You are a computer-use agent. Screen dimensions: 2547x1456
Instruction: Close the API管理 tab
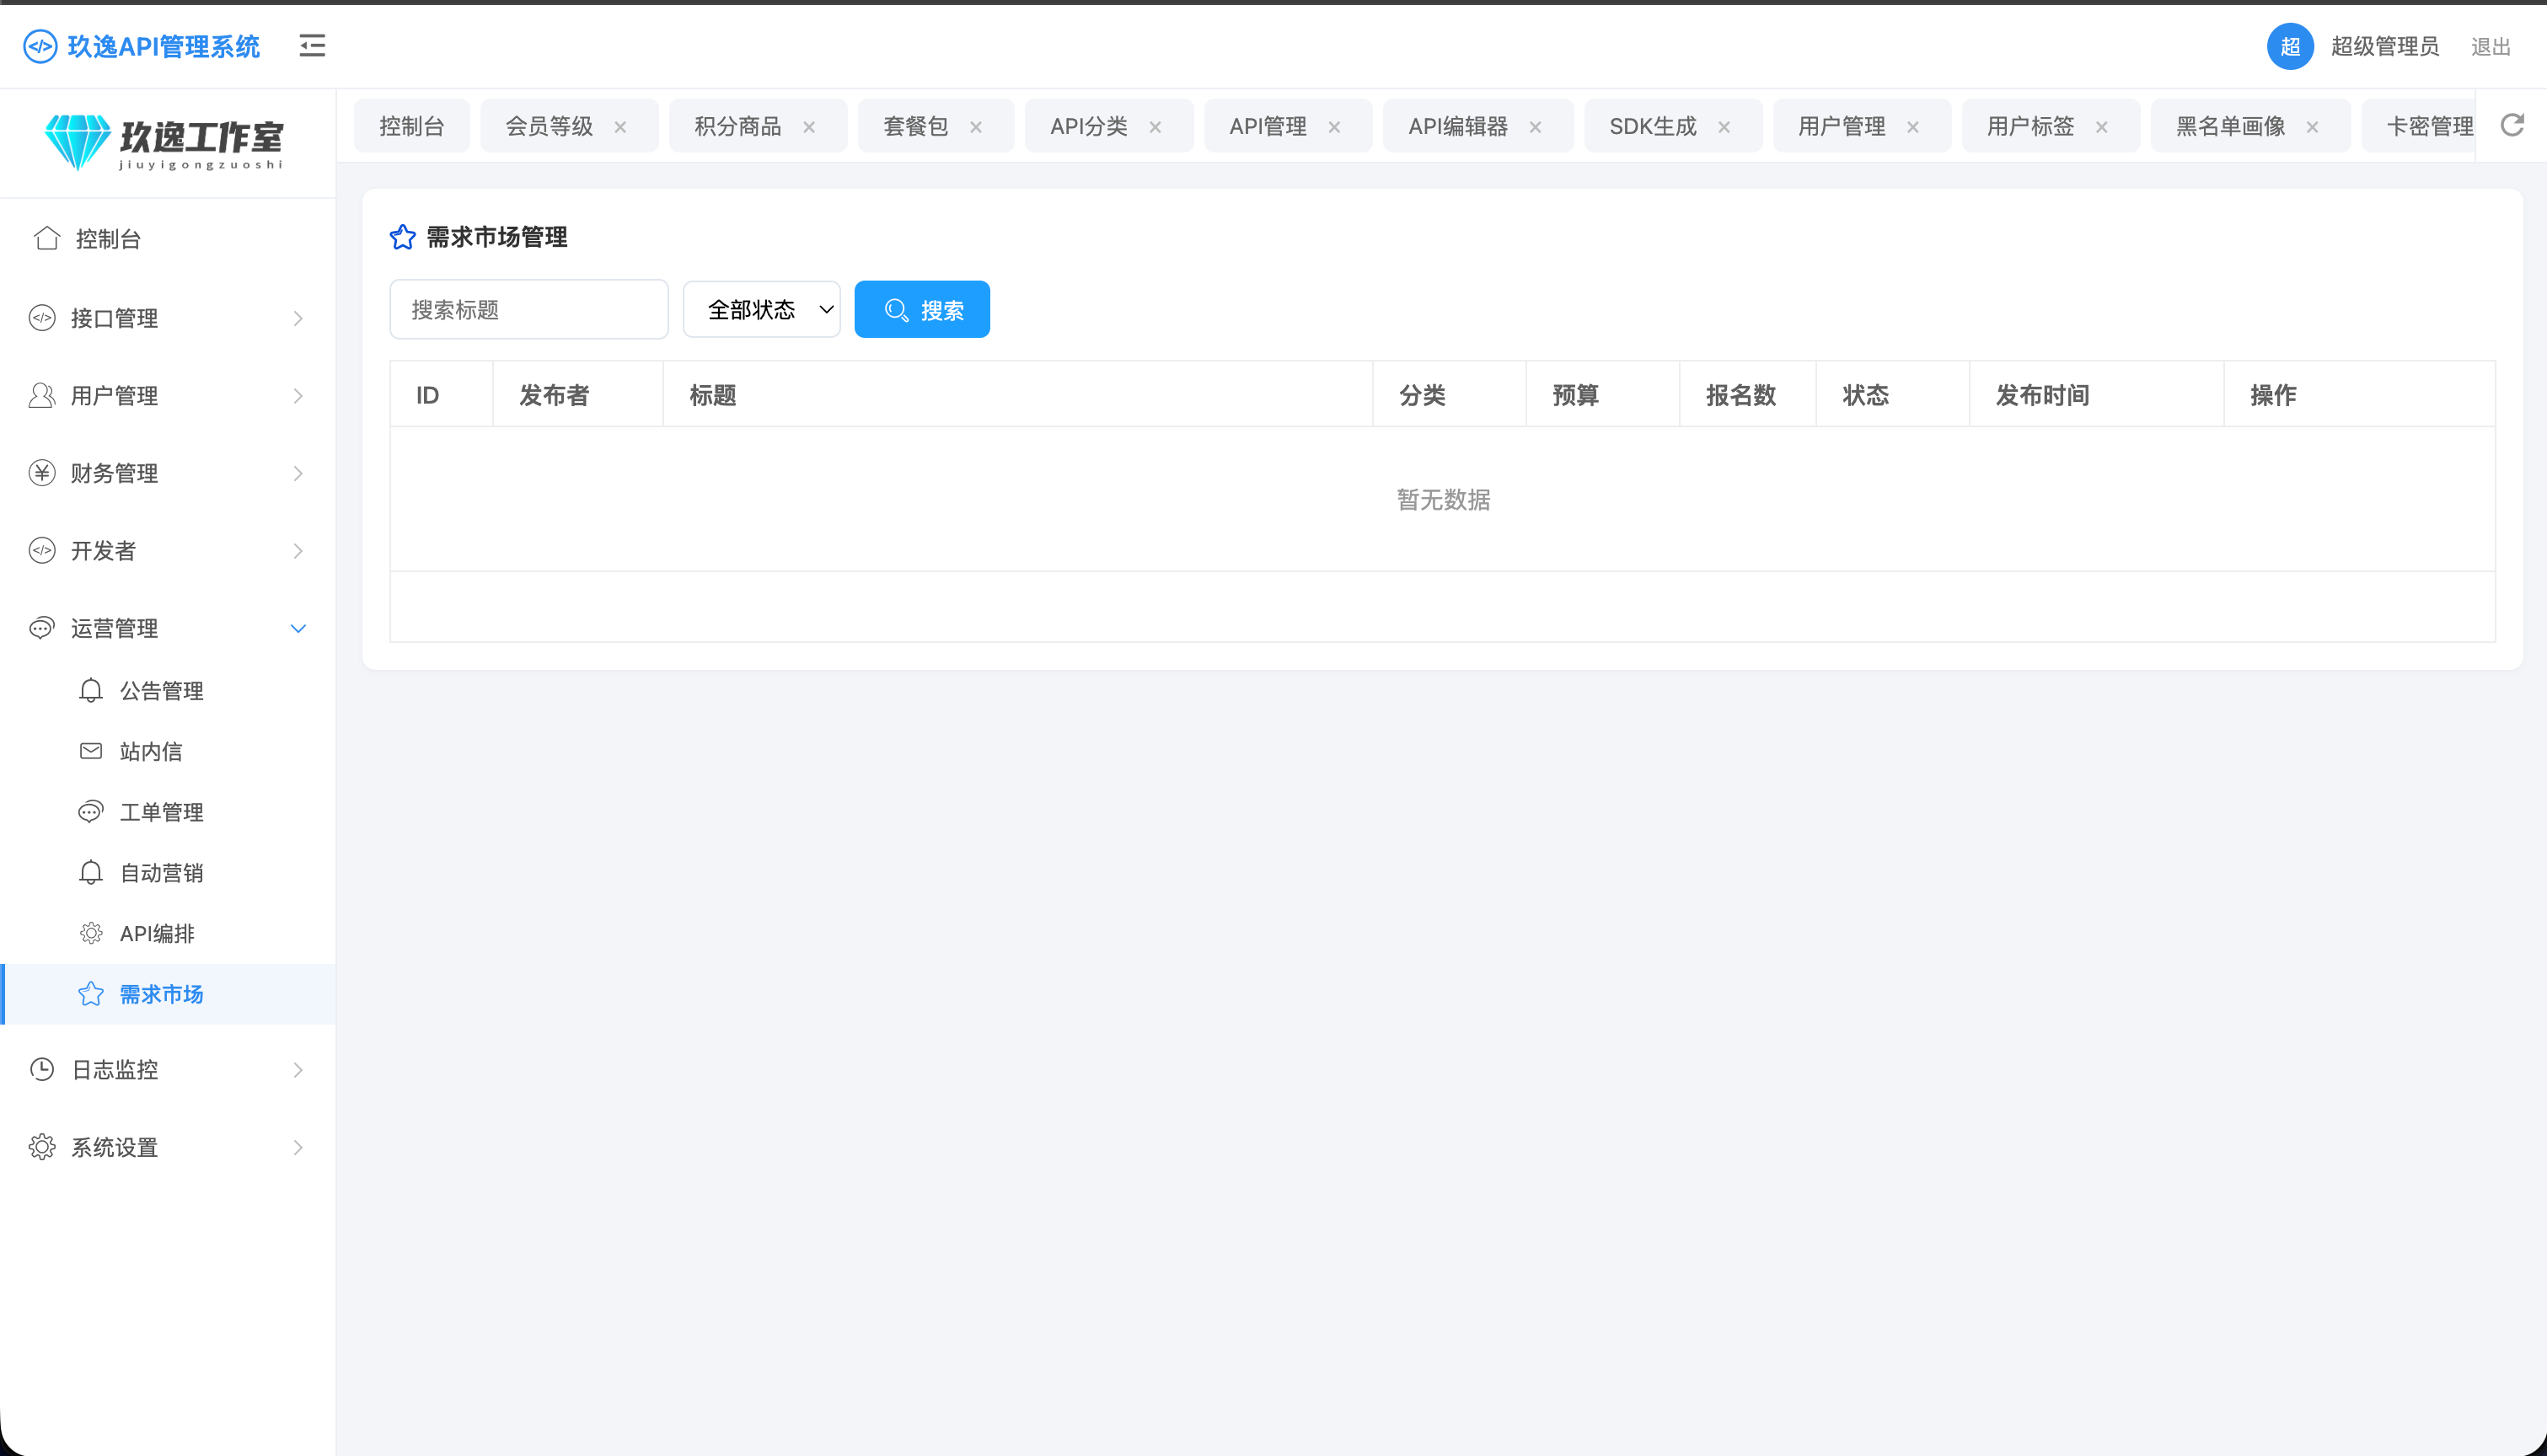1334,127
